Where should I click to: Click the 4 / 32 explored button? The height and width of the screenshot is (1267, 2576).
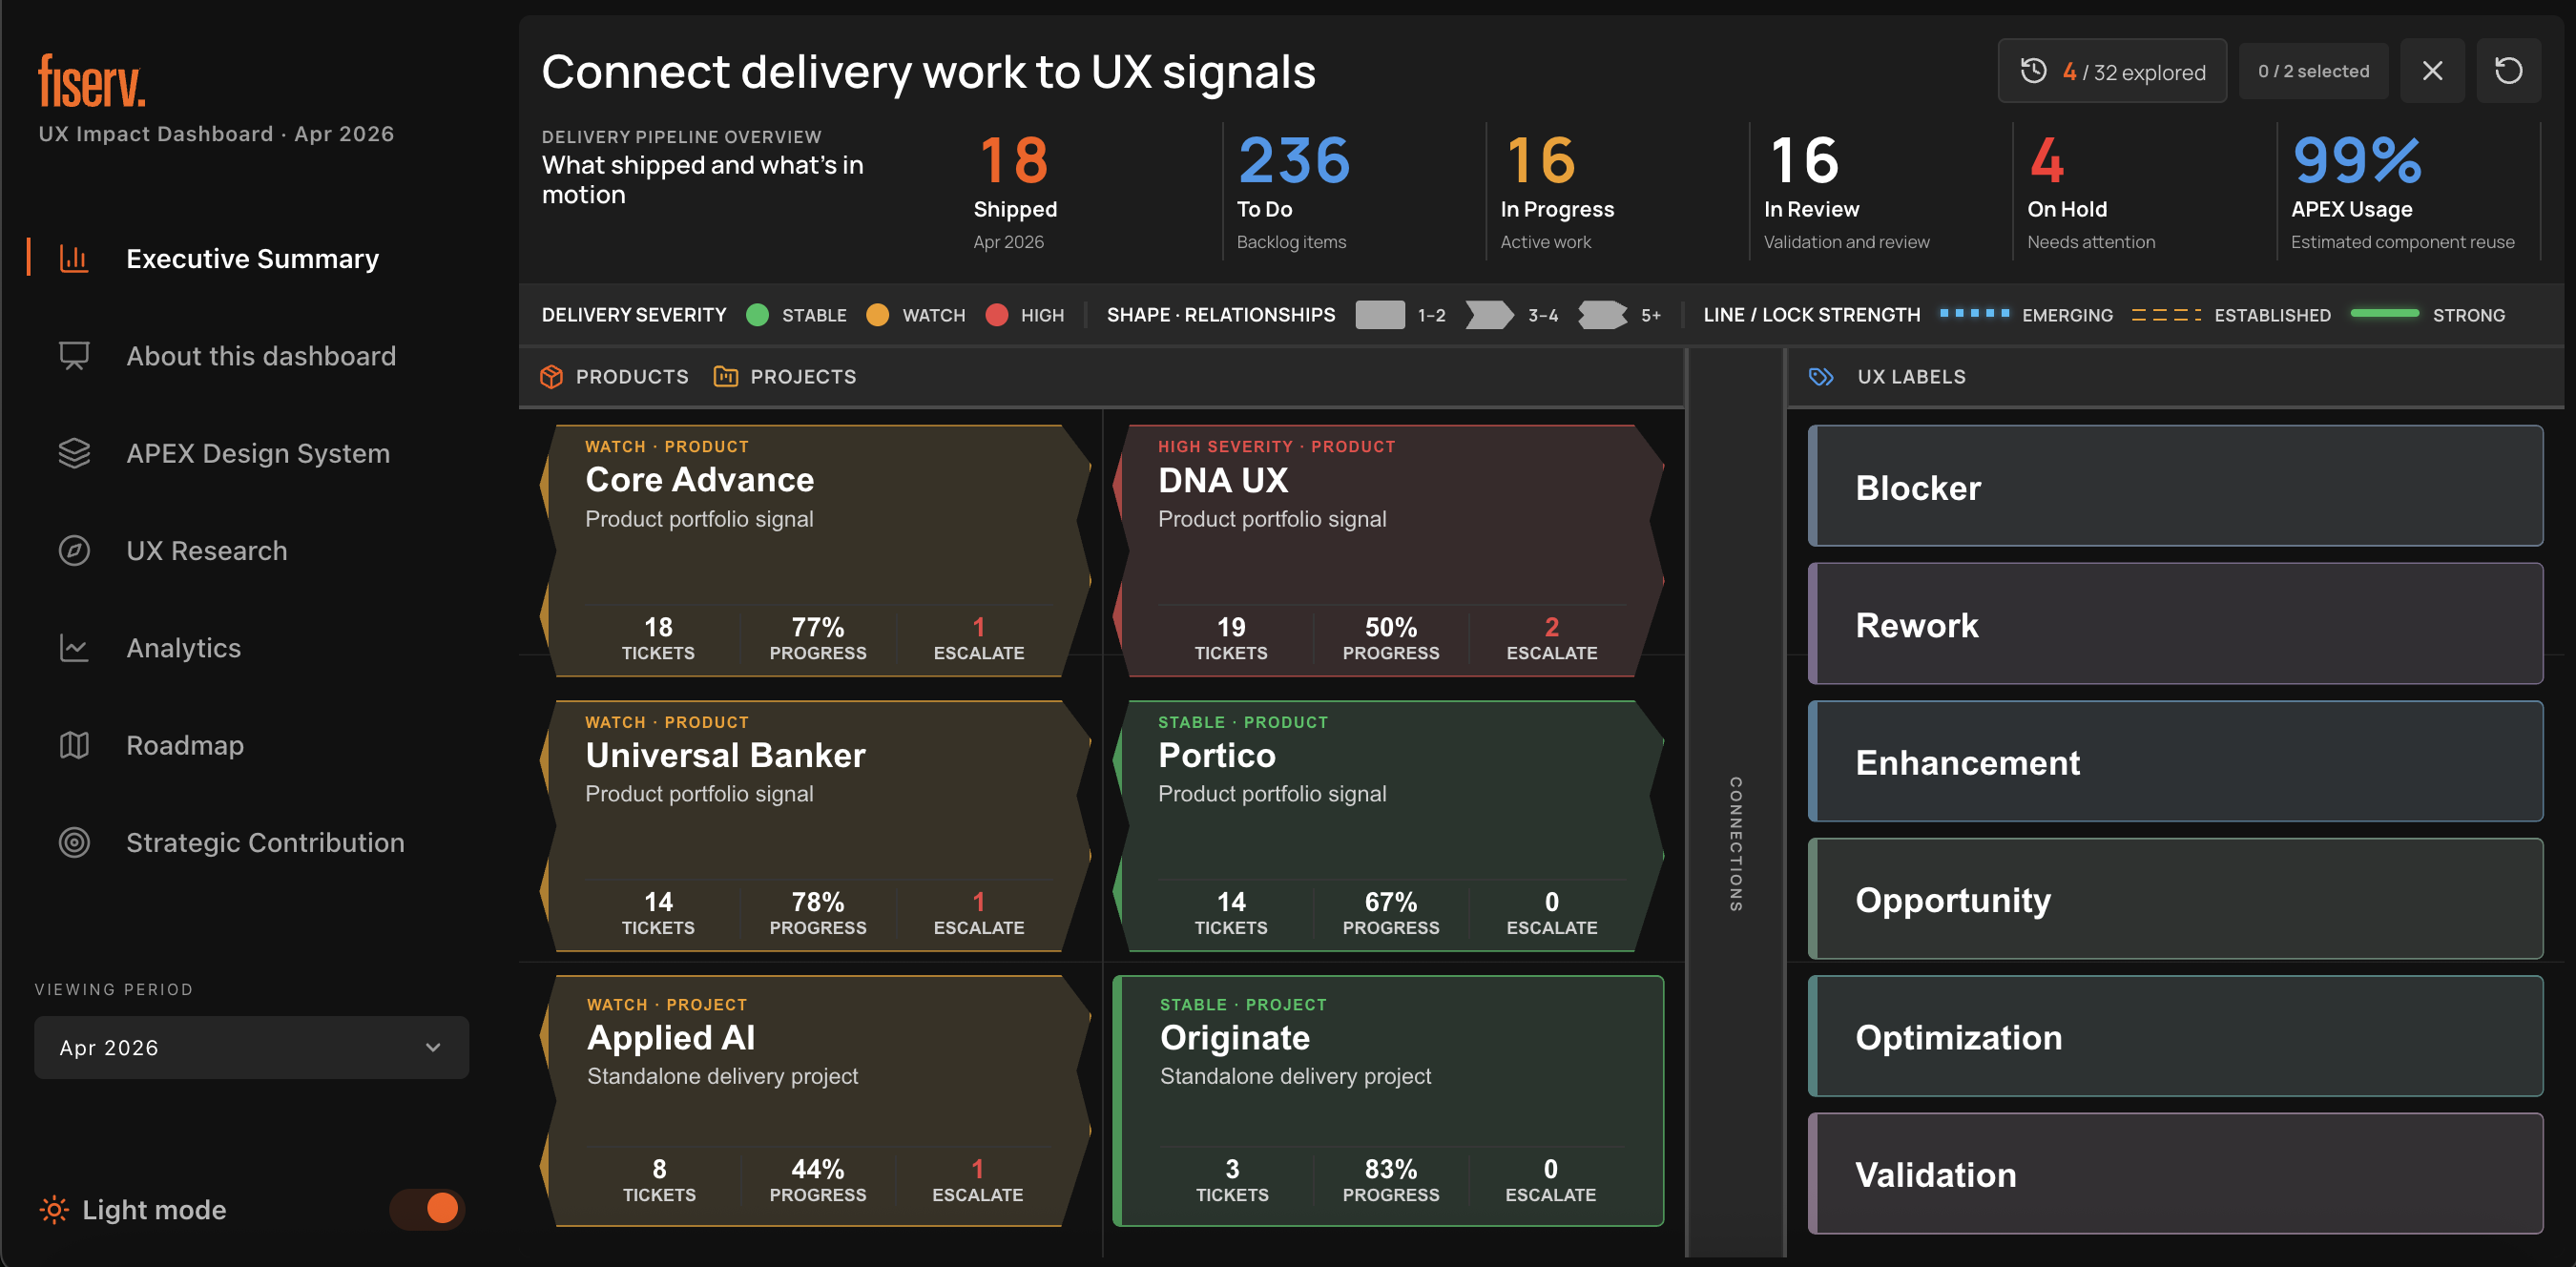(x=2112, y=71)
